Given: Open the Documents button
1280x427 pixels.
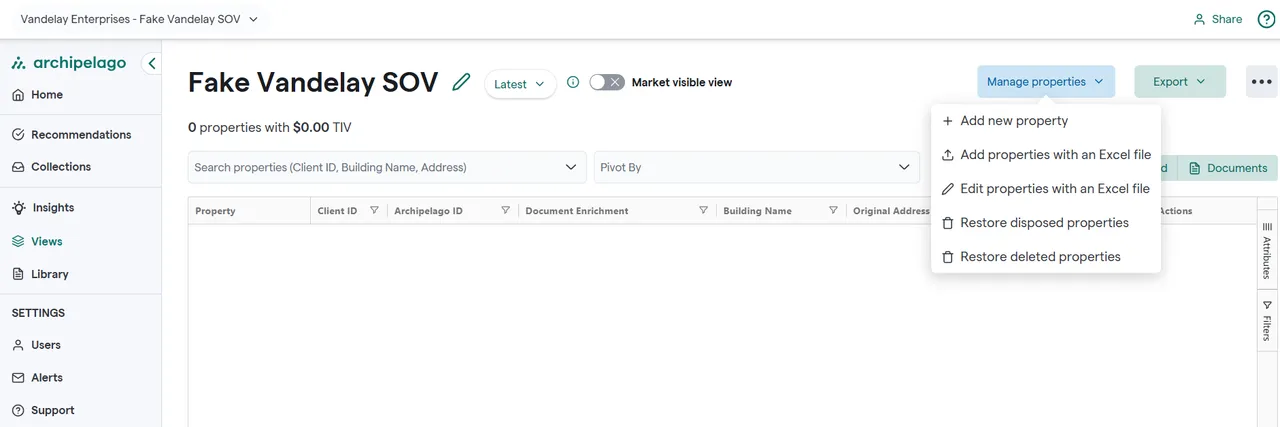Looking at the screenshot, I should click(x=1228, y=168).
